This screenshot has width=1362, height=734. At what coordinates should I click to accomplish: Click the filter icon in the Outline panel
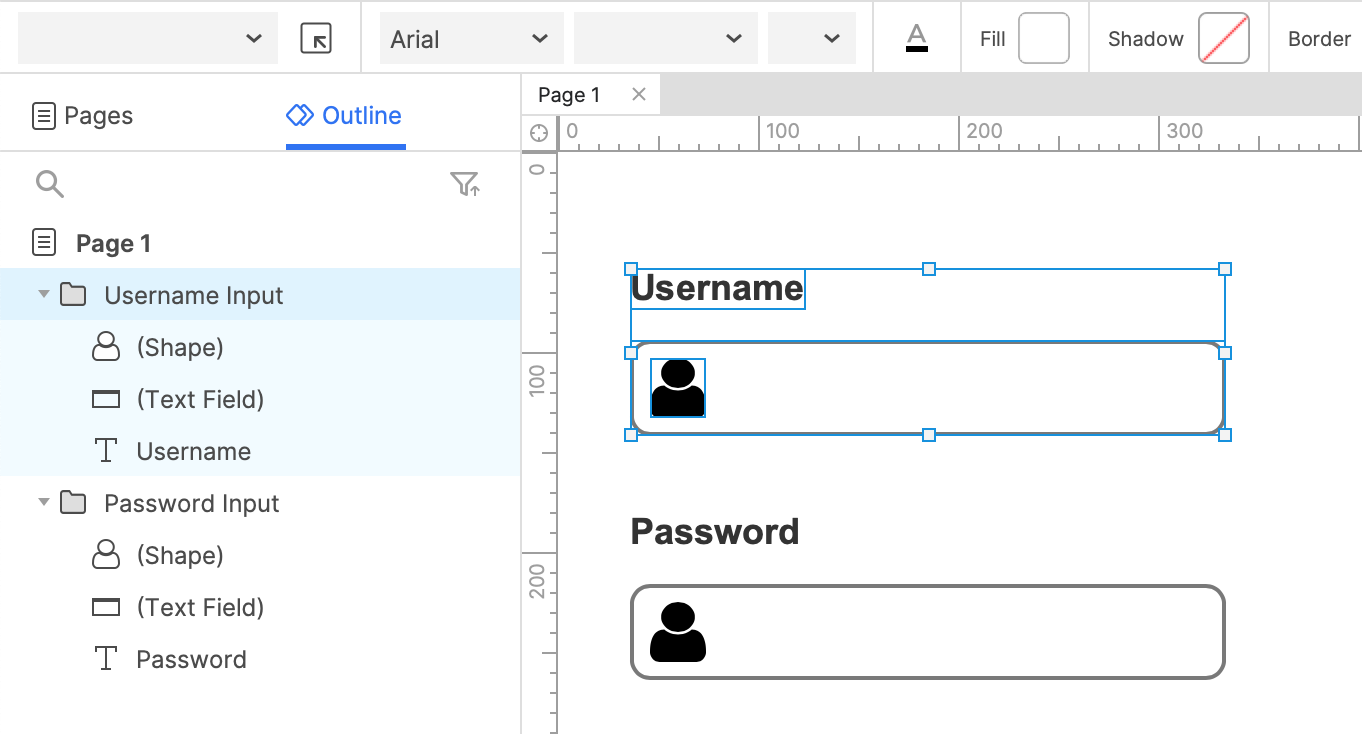click(464, 184)
